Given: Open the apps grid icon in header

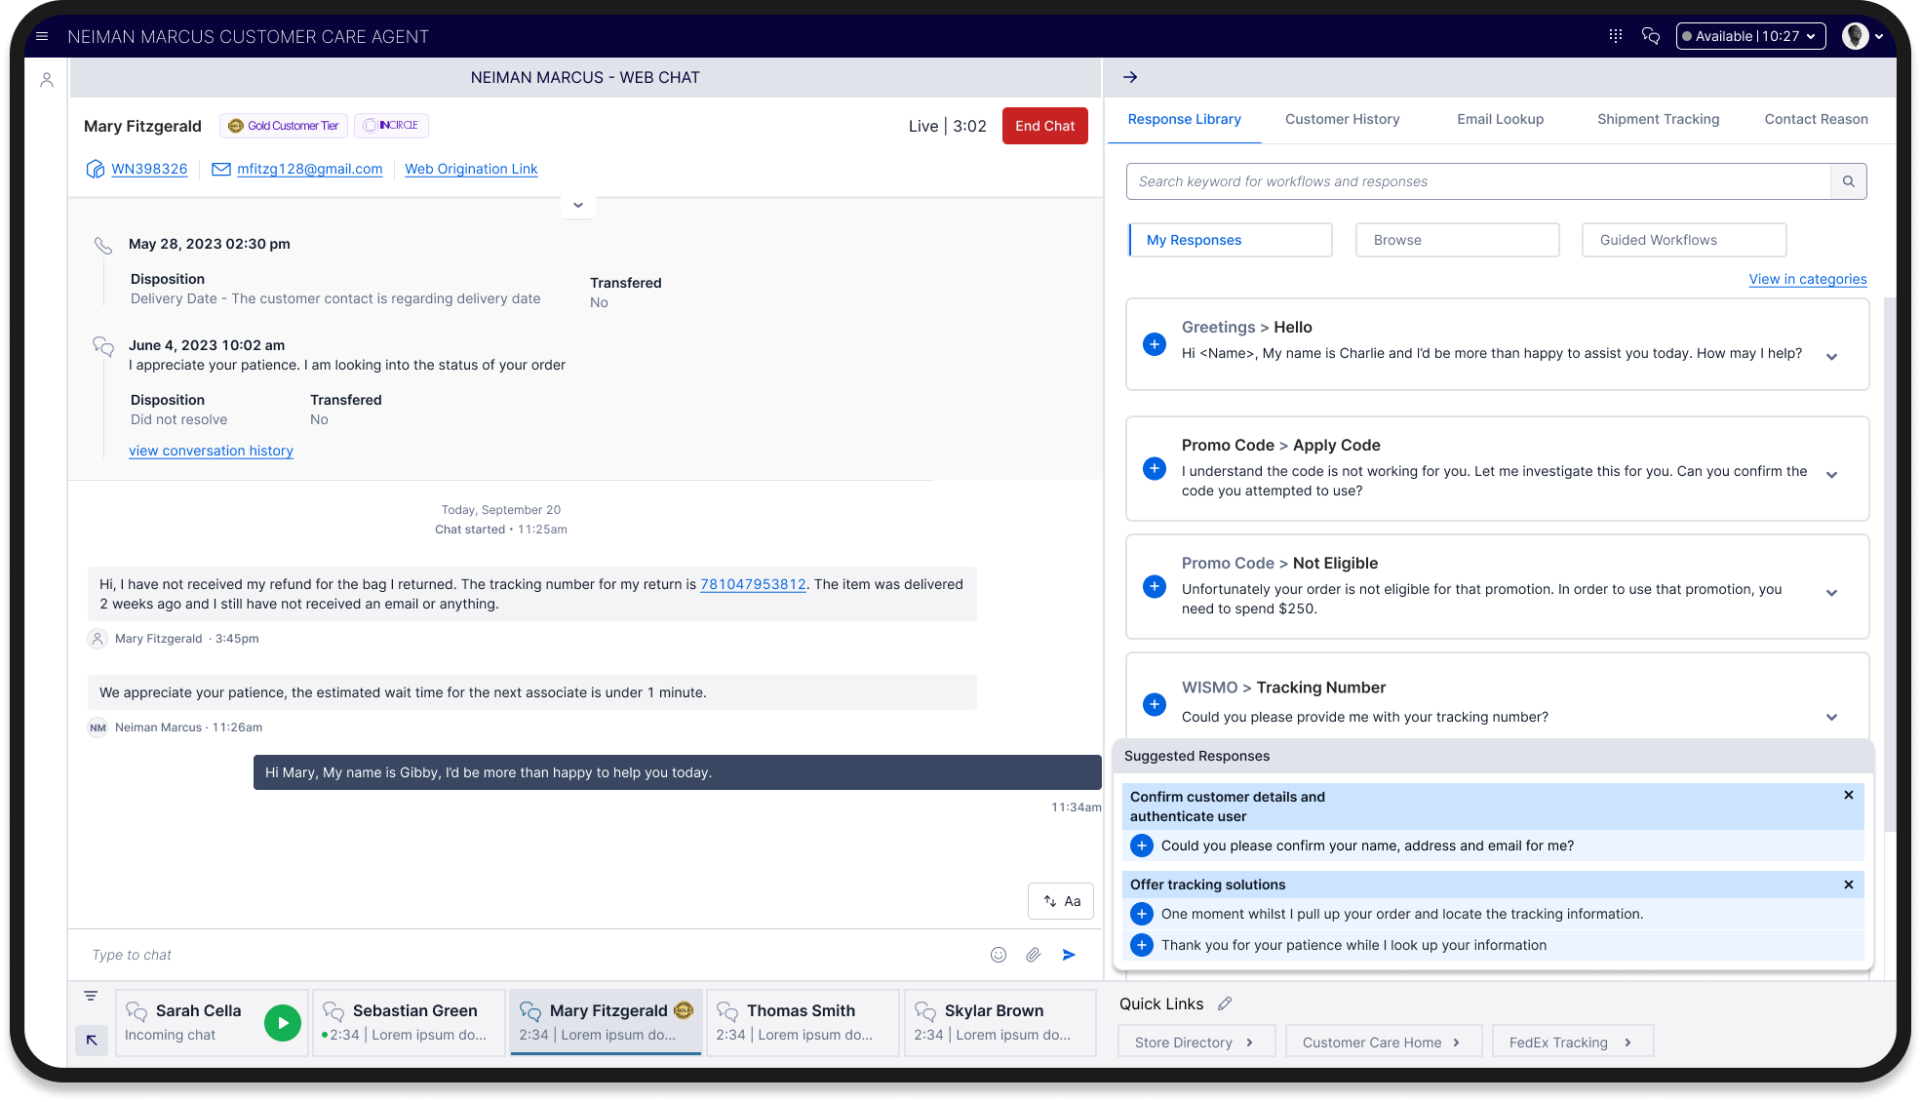Looking at the screenshot, I should click(x=1615, y=36).
